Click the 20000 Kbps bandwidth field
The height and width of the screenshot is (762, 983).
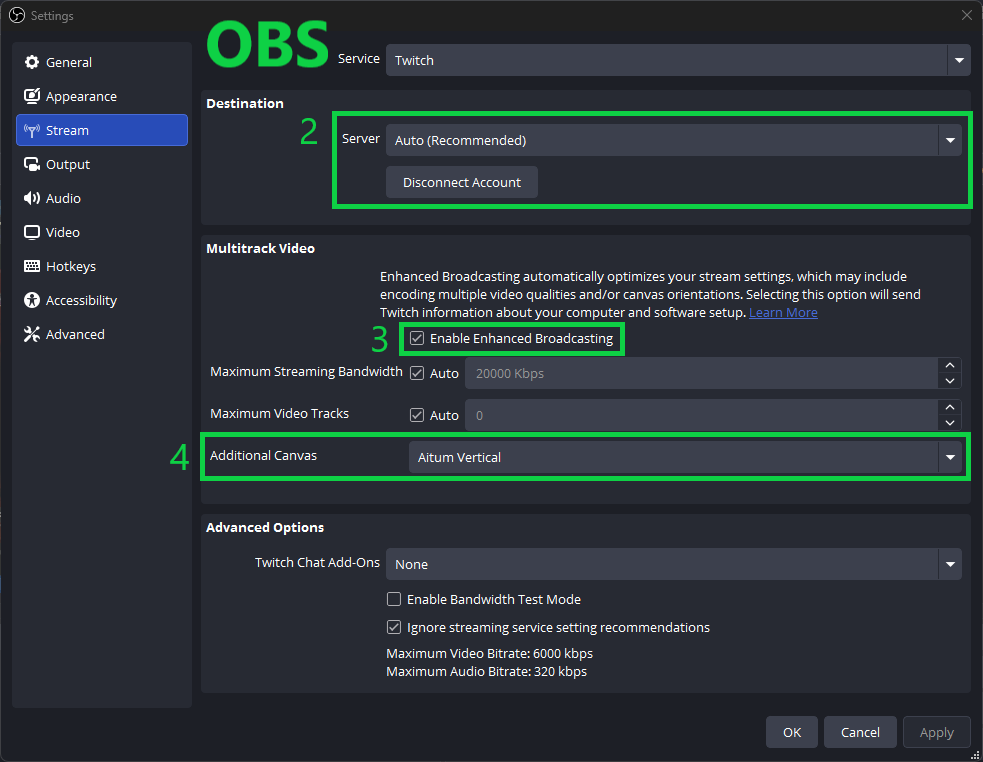pyautogui.click(x=702, y=373)
